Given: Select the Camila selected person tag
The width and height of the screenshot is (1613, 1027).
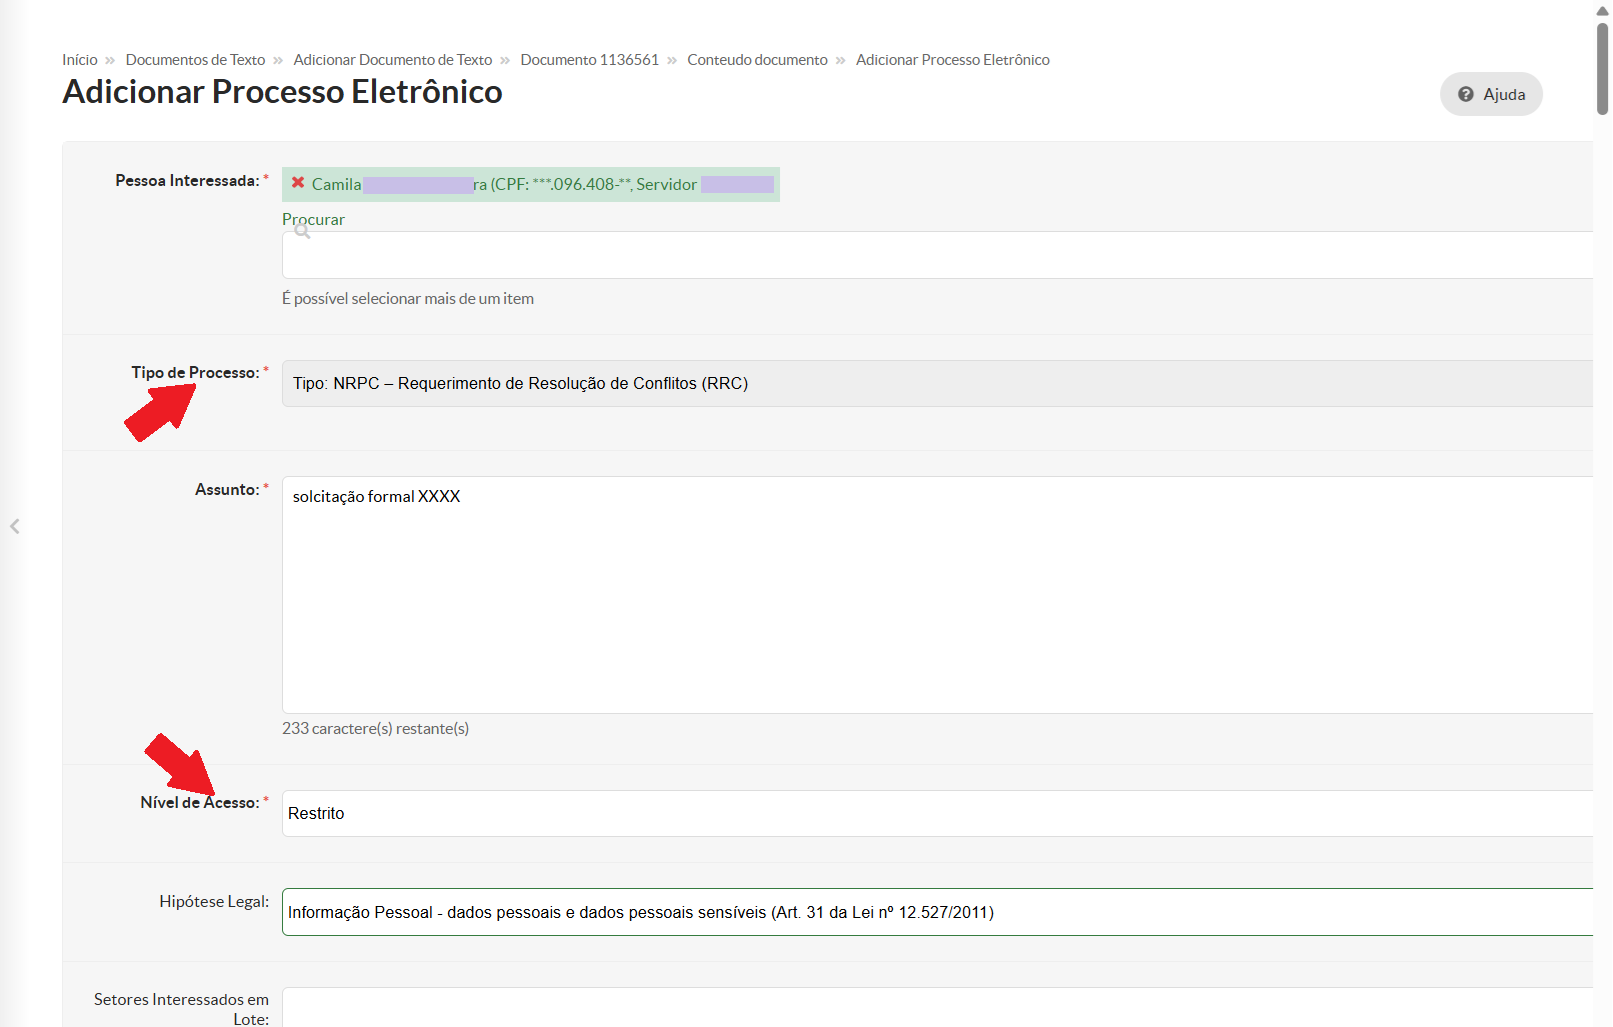Looking at the screenshot, I should (x=530, y=184).
